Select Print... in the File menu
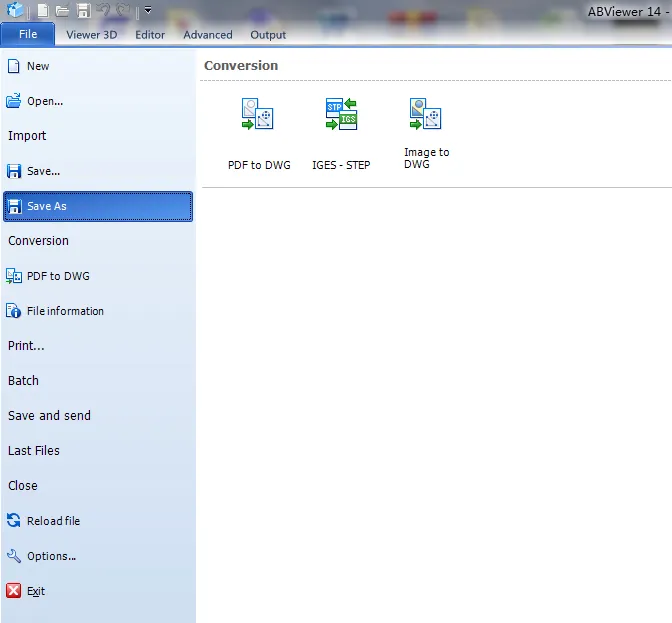 (27, 346)
